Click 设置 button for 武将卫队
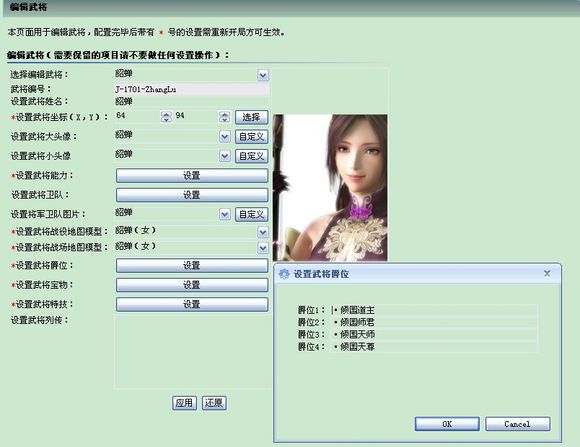The image size is (580, 447). click(192, 195)
